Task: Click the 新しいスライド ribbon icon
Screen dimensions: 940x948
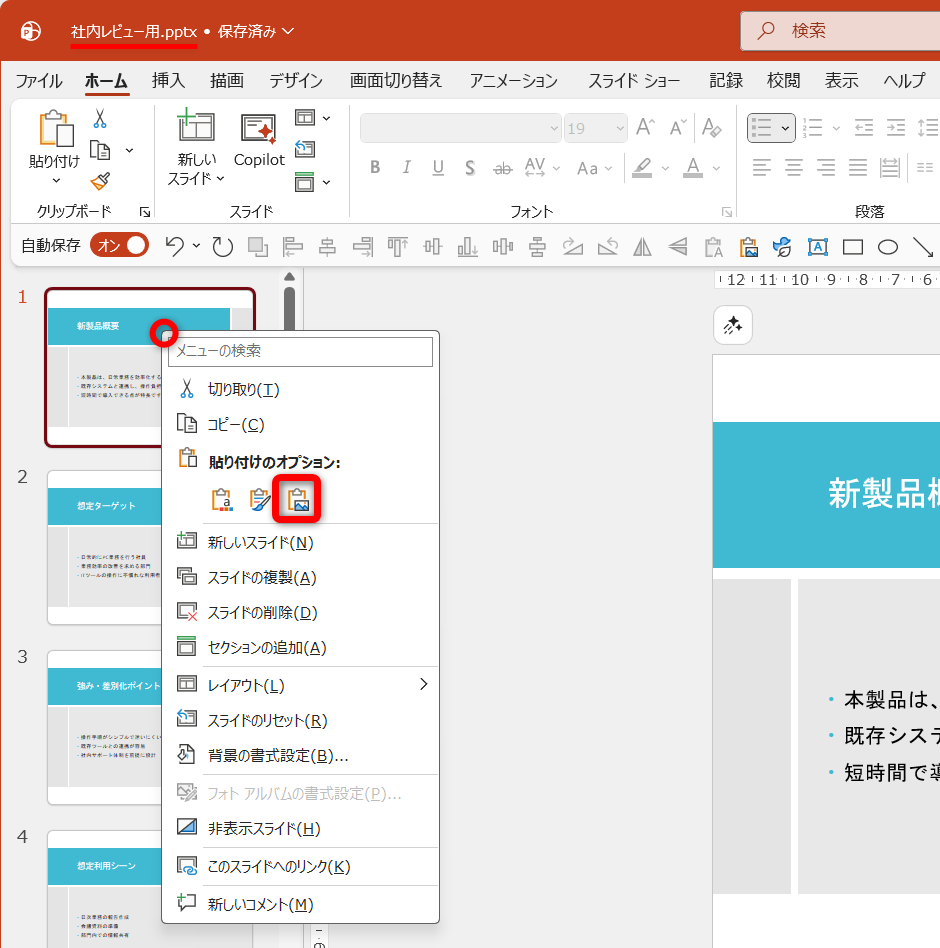Action: coord(196,128)
